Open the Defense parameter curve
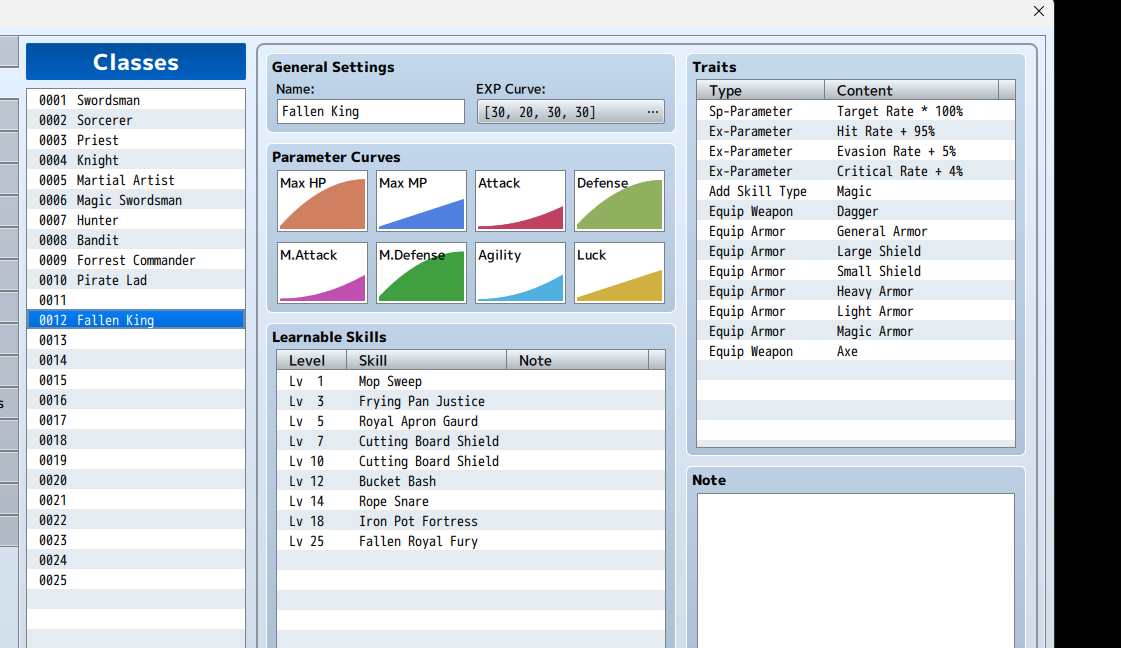The image size is (1121, 648). pos(619,201)
